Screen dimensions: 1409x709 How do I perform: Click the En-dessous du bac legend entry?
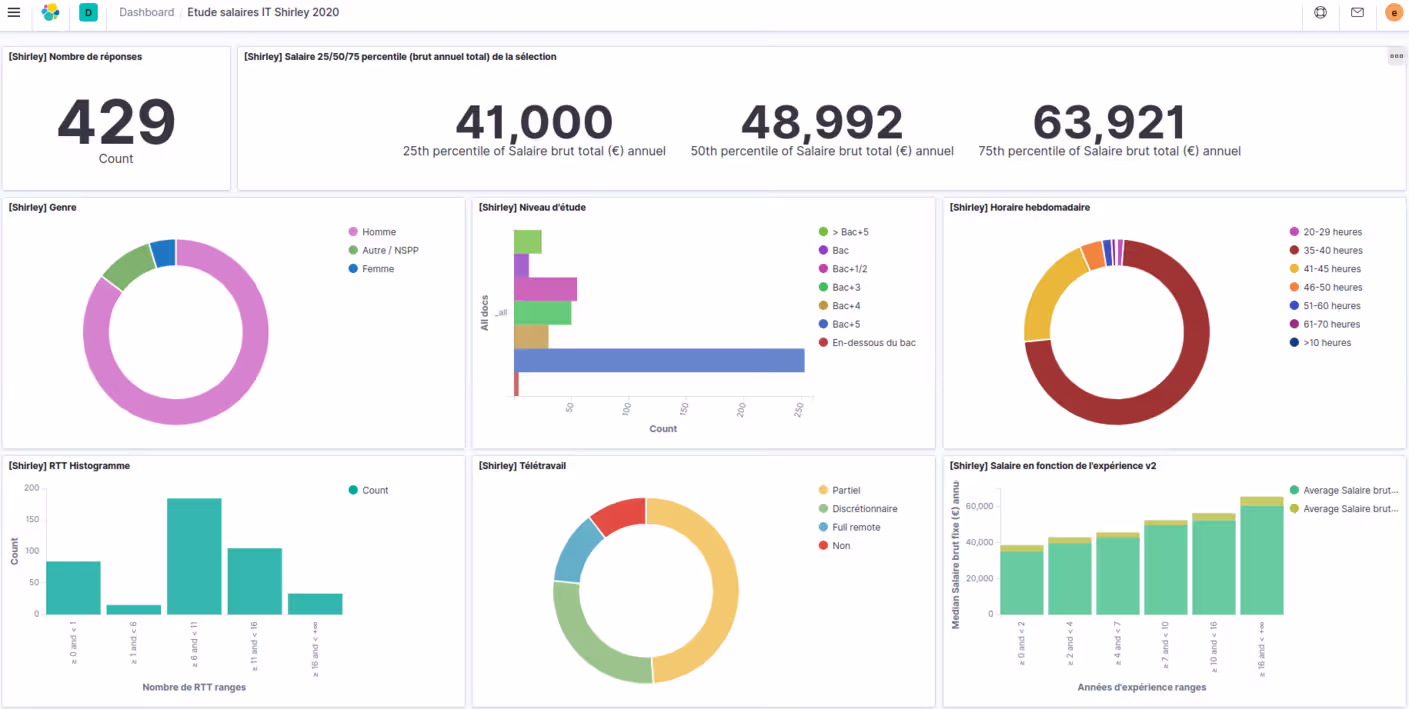[873, 342]
